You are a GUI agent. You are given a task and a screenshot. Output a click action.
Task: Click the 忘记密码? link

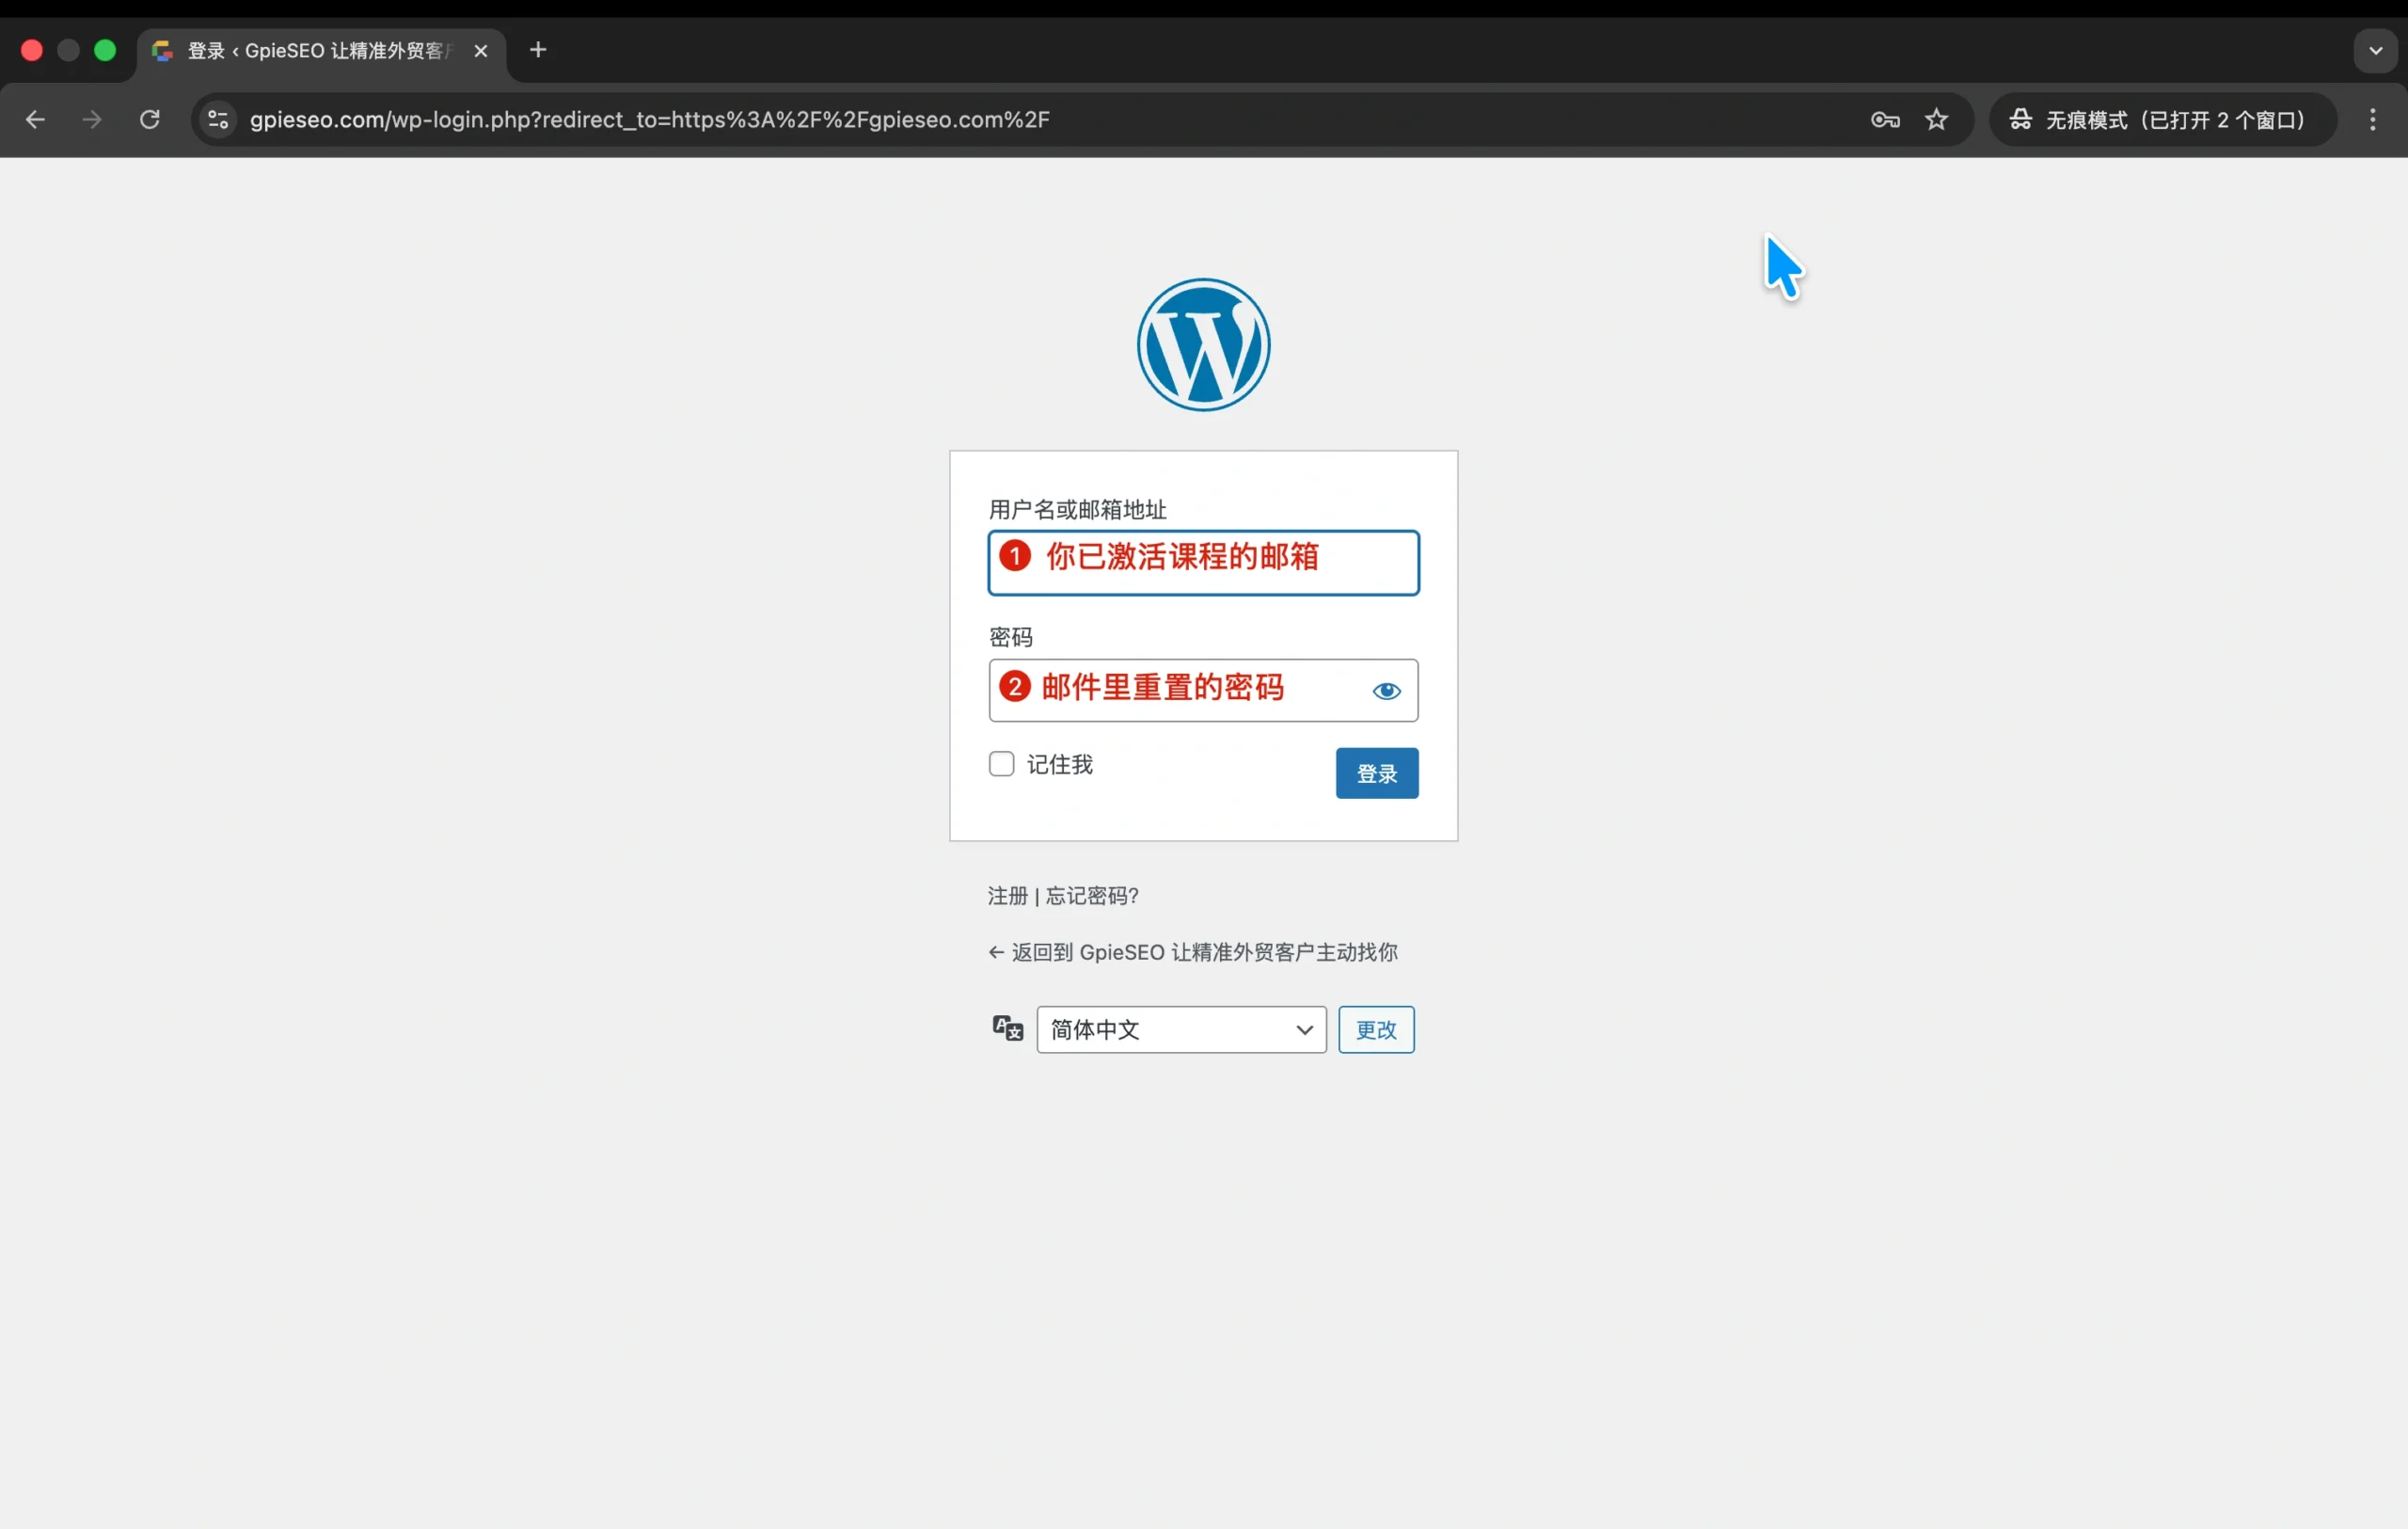[1092, 896]
